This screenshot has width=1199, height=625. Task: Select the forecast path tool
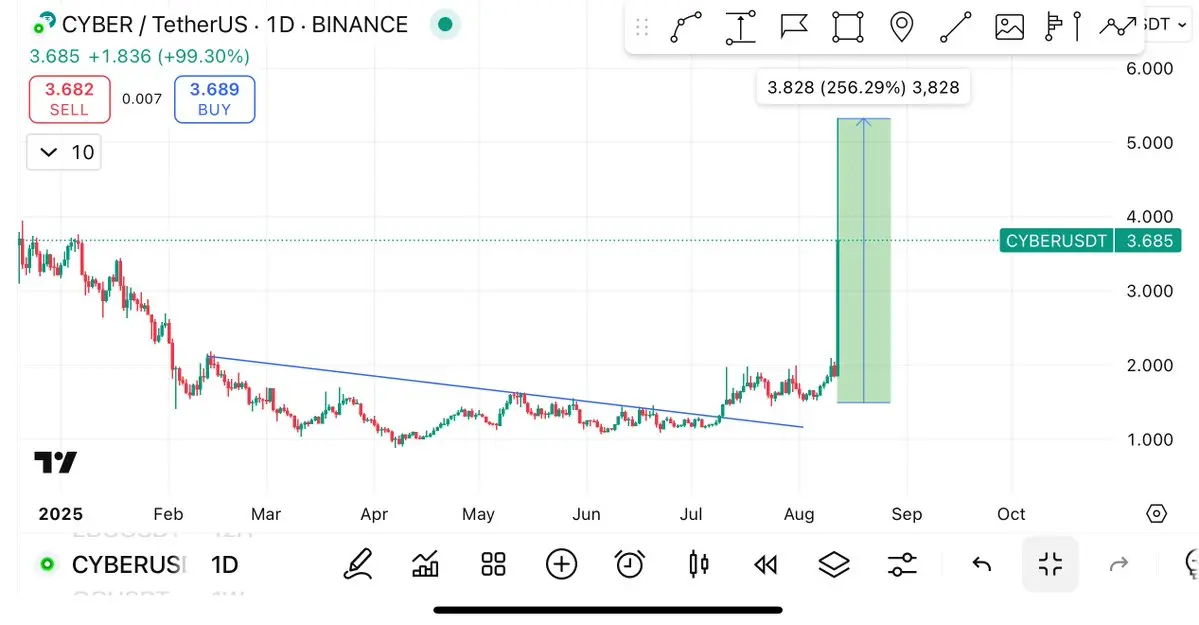pos(1117,27)
